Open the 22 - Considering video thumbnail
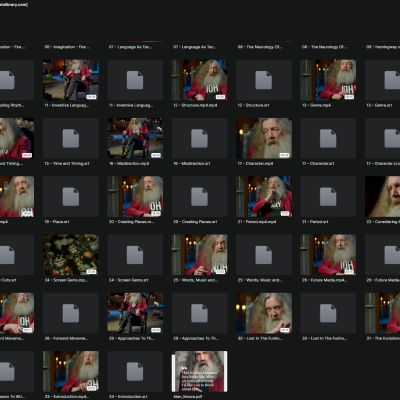Screen dimensions: 400x400 (383, 197)
